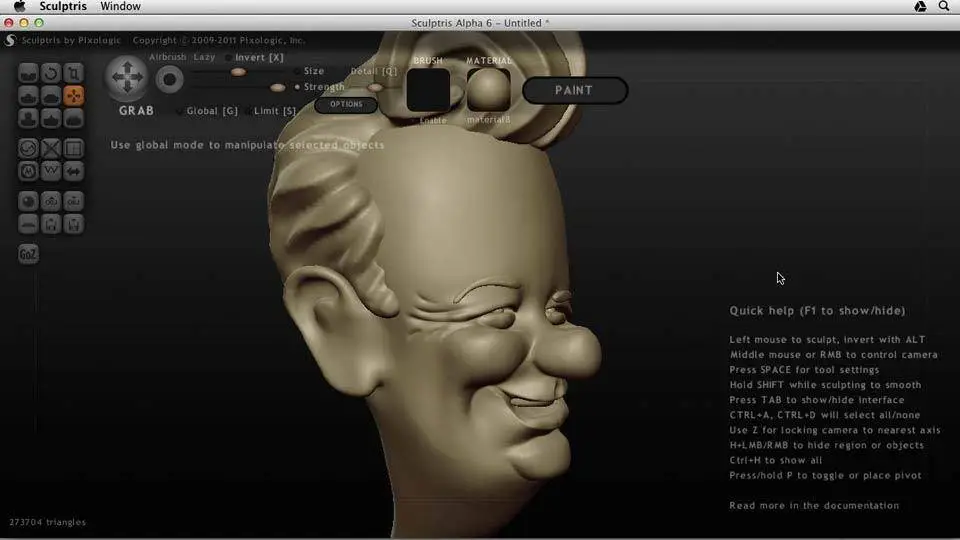Select the Flatten tool

[x=51, y=96]
